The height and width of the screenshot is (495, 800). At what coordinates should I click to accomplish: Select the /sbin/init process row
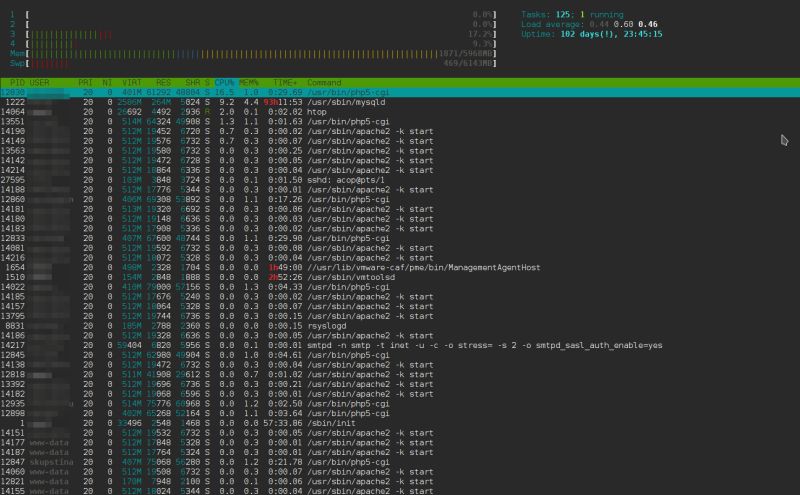[x=400, y=423]
